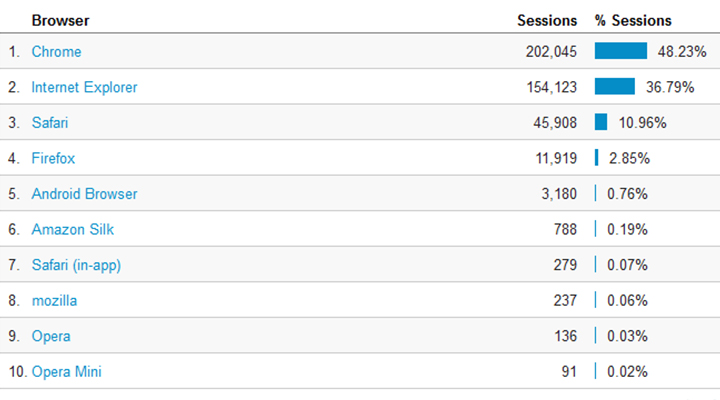Click the 202,045 sessions value
Viewport: 720px width, 400px height.
click(x=551, y=51)
